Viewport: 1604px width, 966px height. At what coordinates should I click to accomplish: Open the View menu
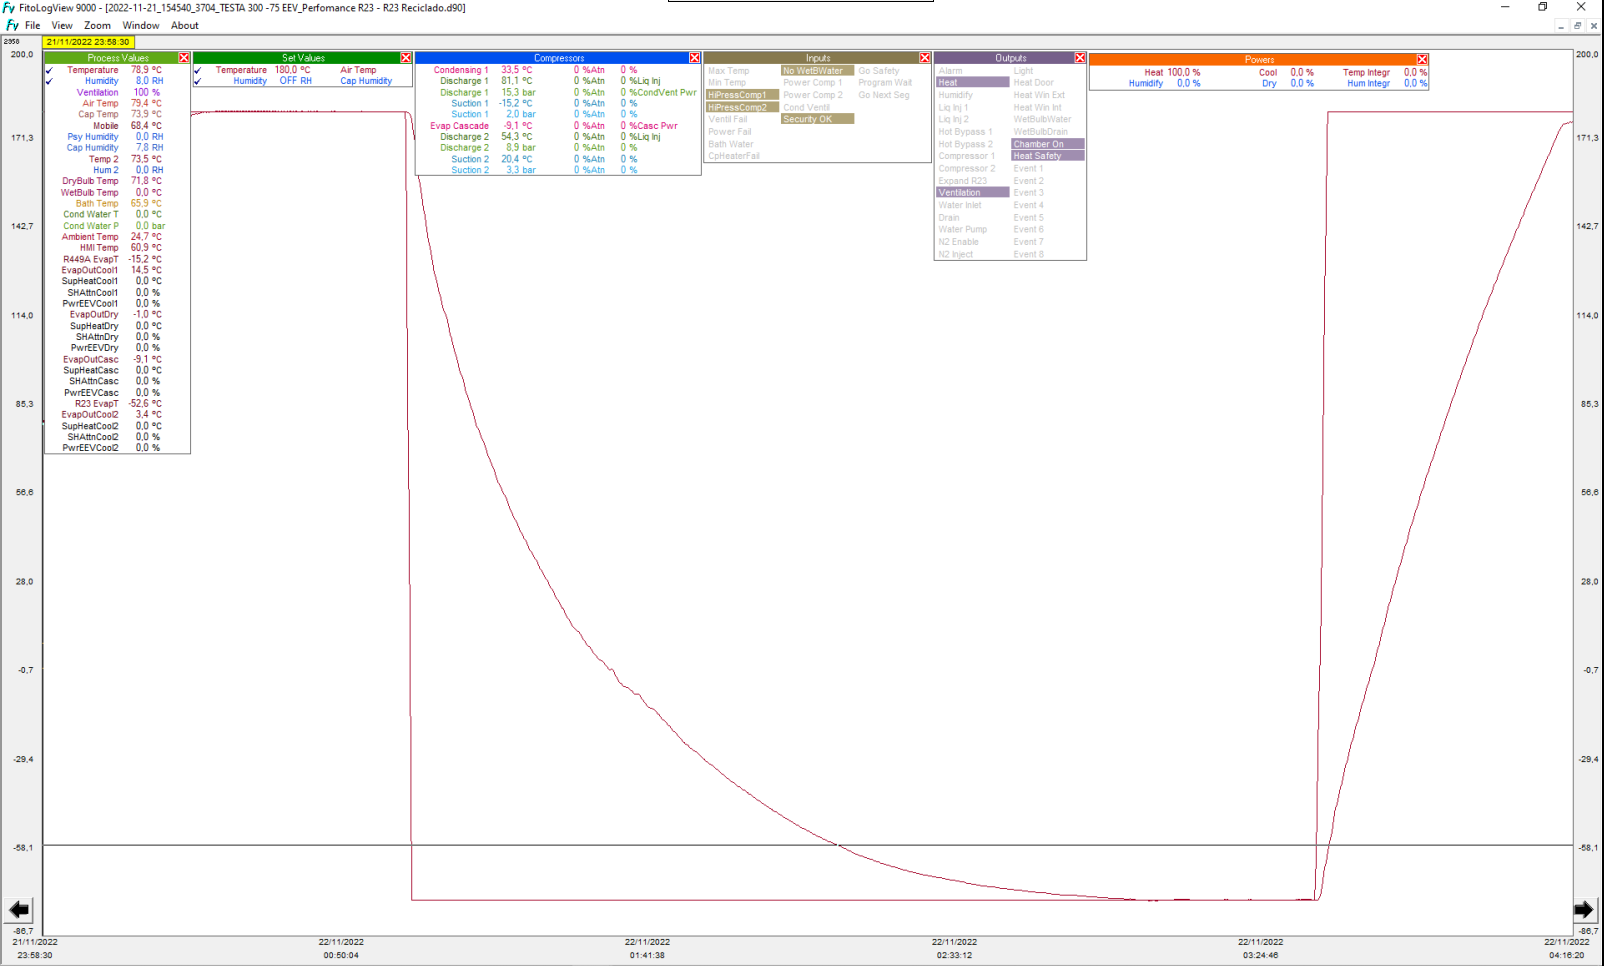click(x=62, y=26)
